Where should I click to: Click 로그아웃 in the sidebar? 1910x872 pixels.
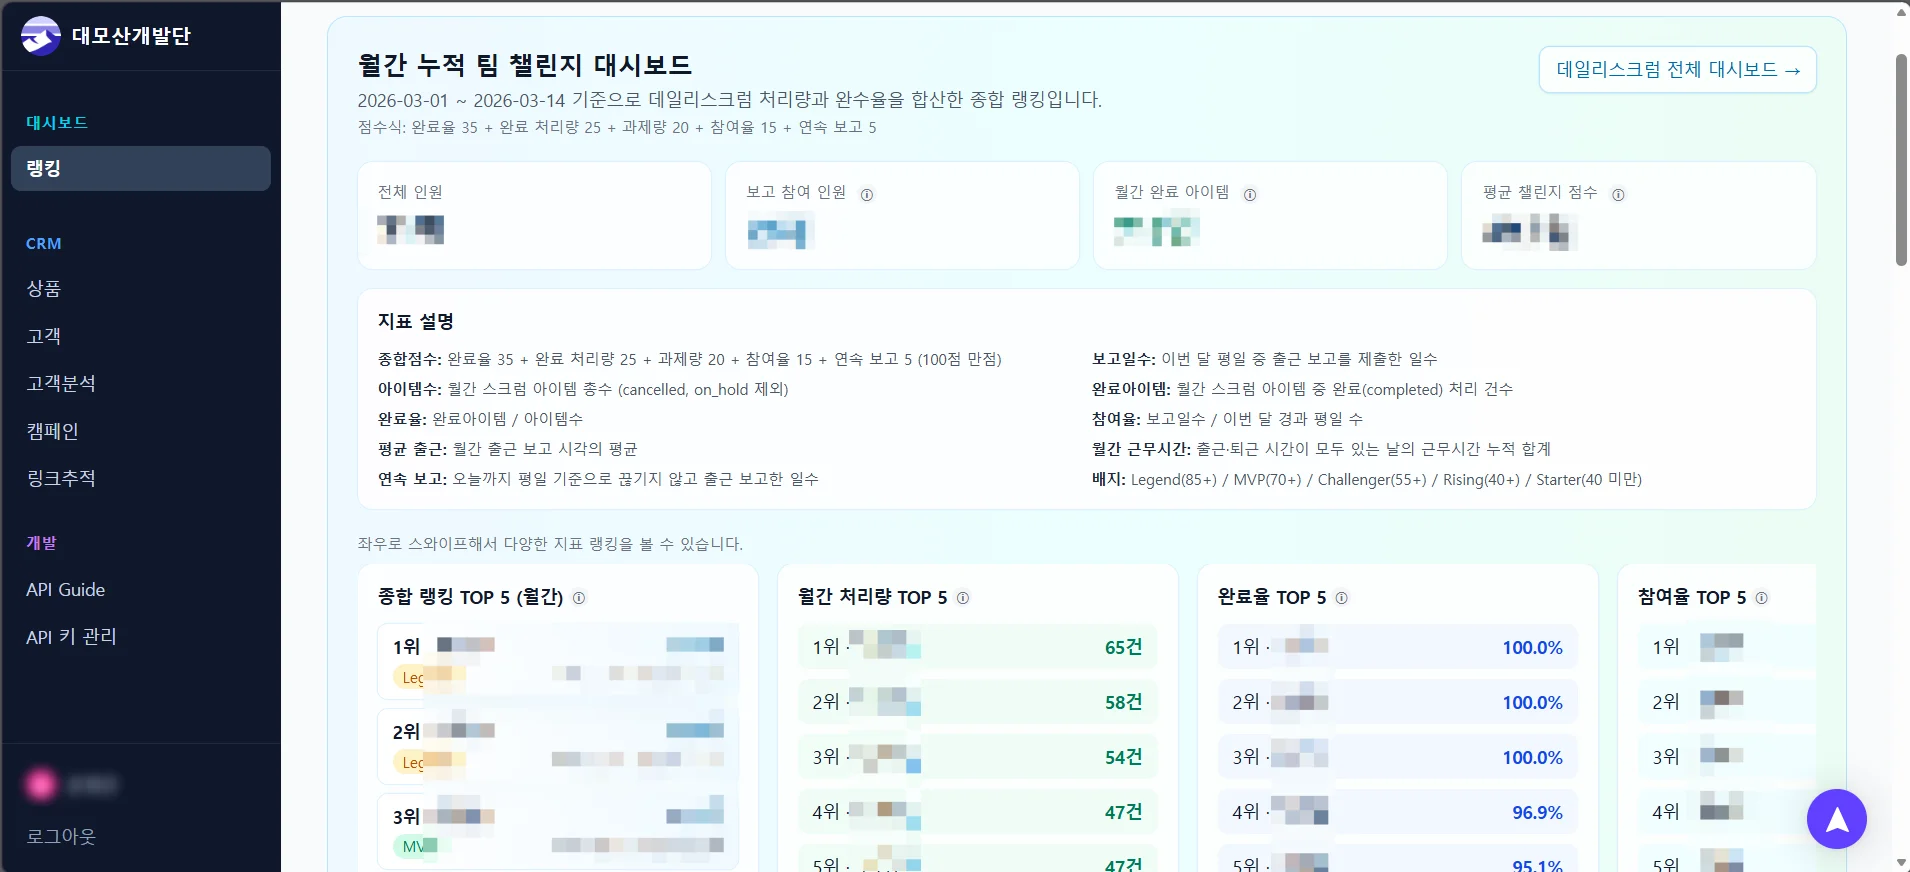pyautogui.click(x=61, y=836)
